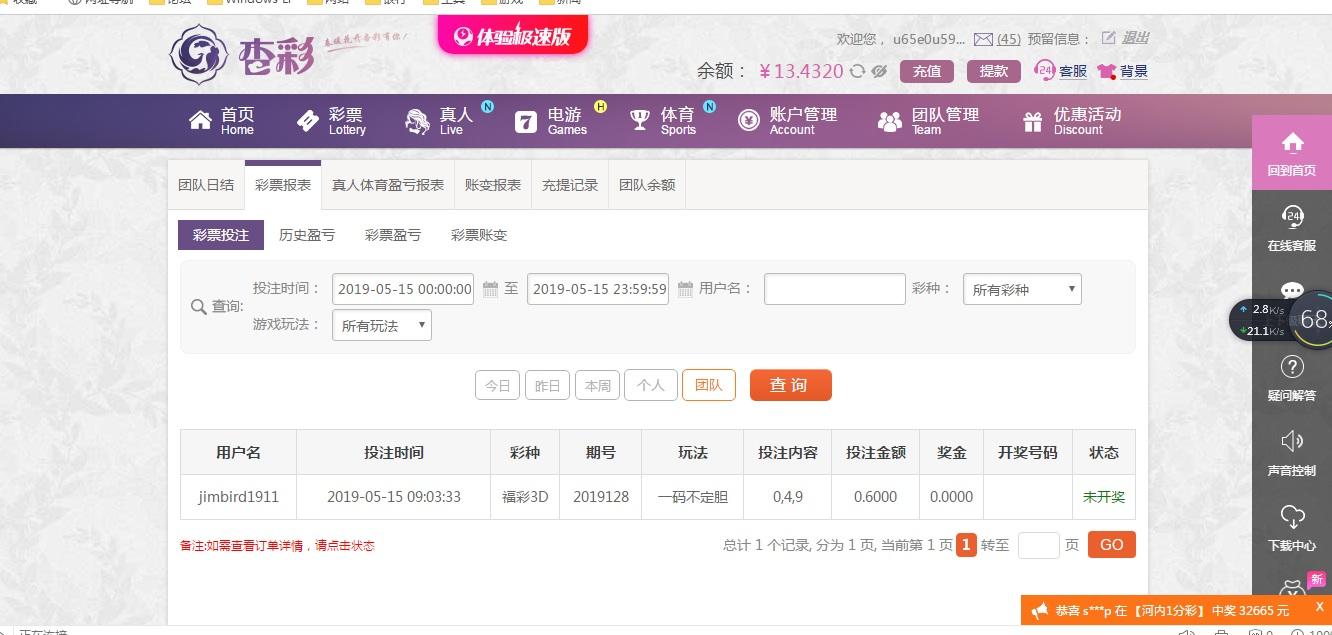Click the 退出 logout link
Screen dimensions: 1332x635
point(1135,38)
